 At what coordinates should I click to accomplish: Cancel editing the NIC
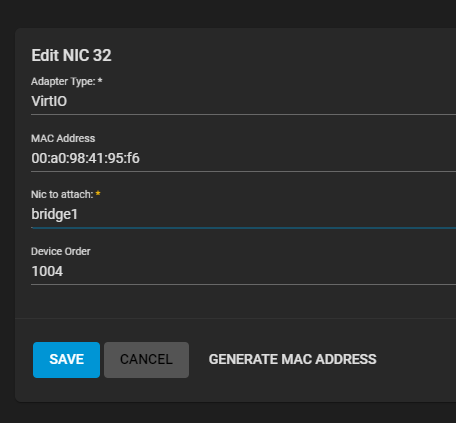click(x=146, y=360)
